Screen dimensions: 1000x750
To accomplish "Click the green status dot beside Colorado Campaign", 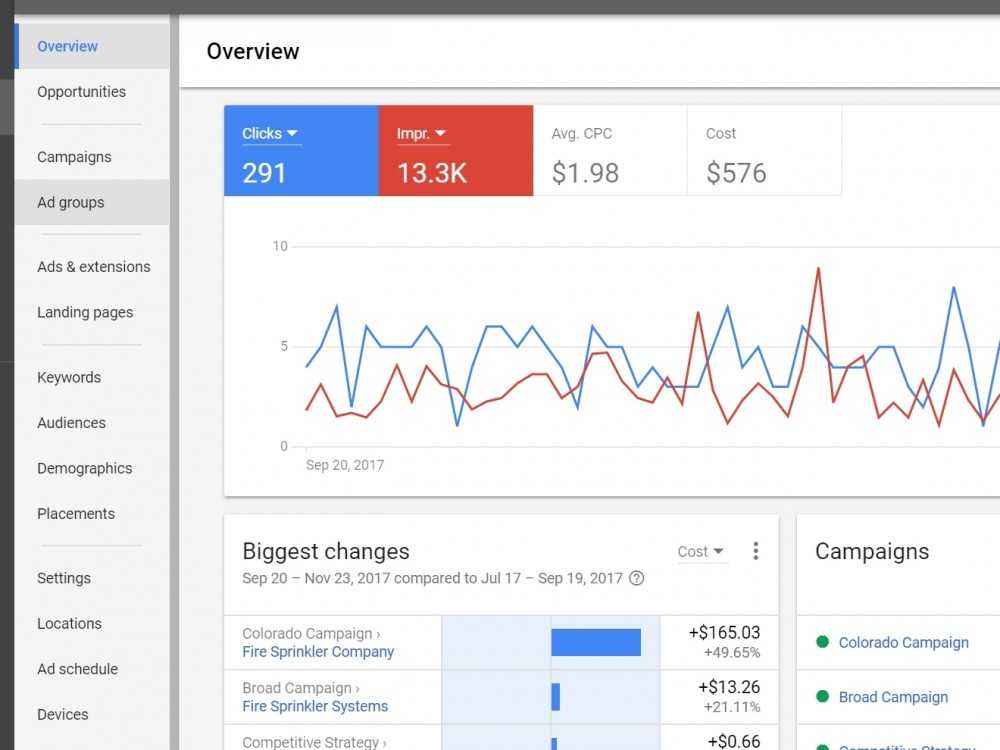I will click(822, 643).
